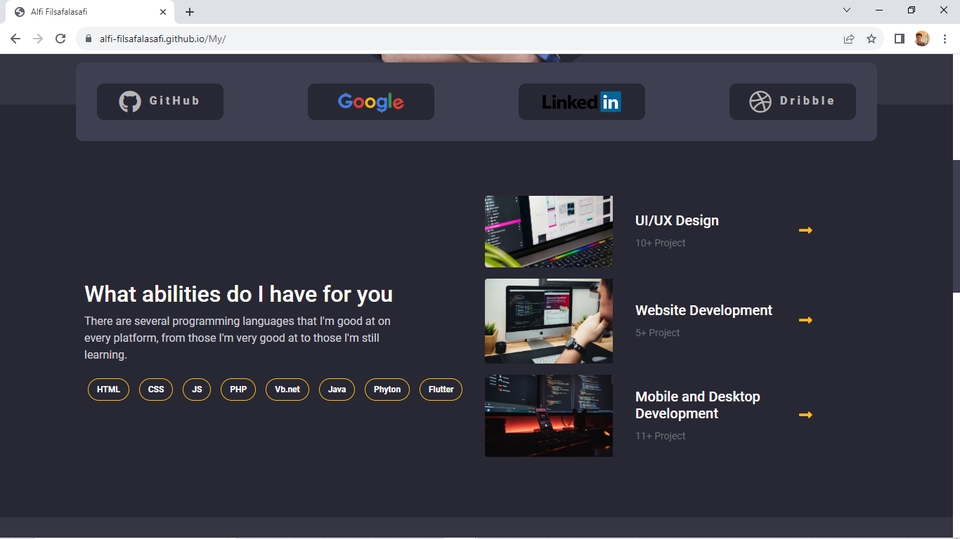Screen dimensions: 960x539
Task: Click the '5+ Project' text
Action: tap(657, 333)
